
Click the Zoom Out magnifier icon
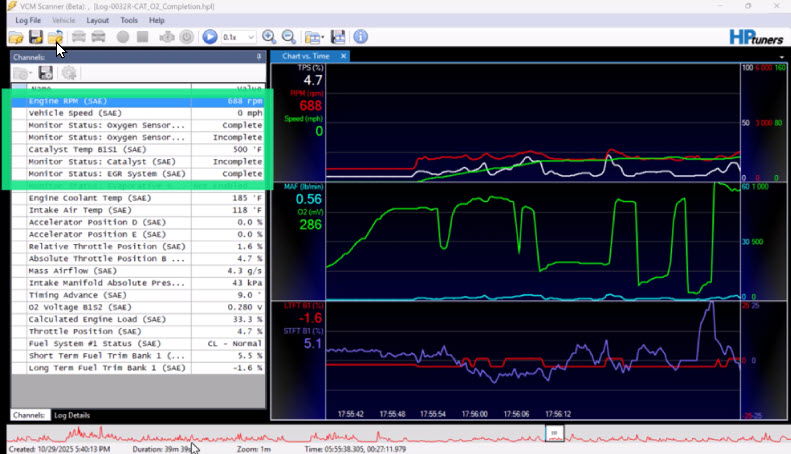click(x=288, y=37)
